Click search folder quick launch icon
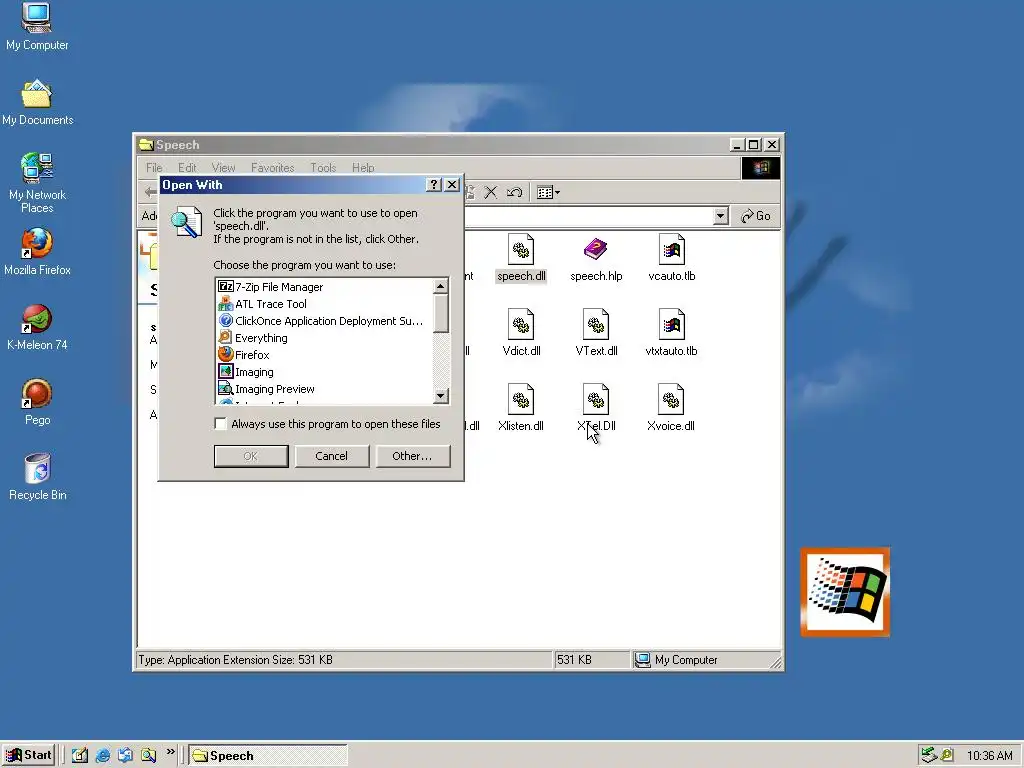 click(148, 756)
